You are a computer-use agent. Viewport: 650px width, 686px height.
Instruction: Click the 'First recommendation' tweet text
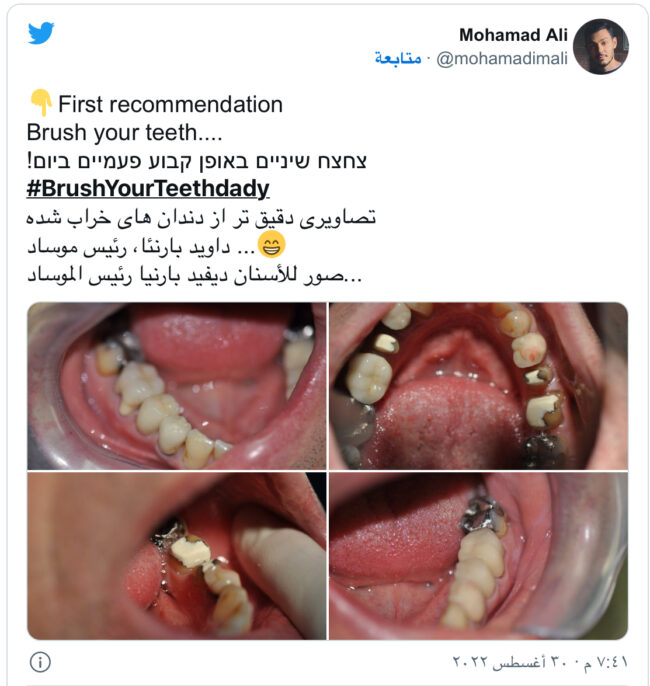point(170,105)
